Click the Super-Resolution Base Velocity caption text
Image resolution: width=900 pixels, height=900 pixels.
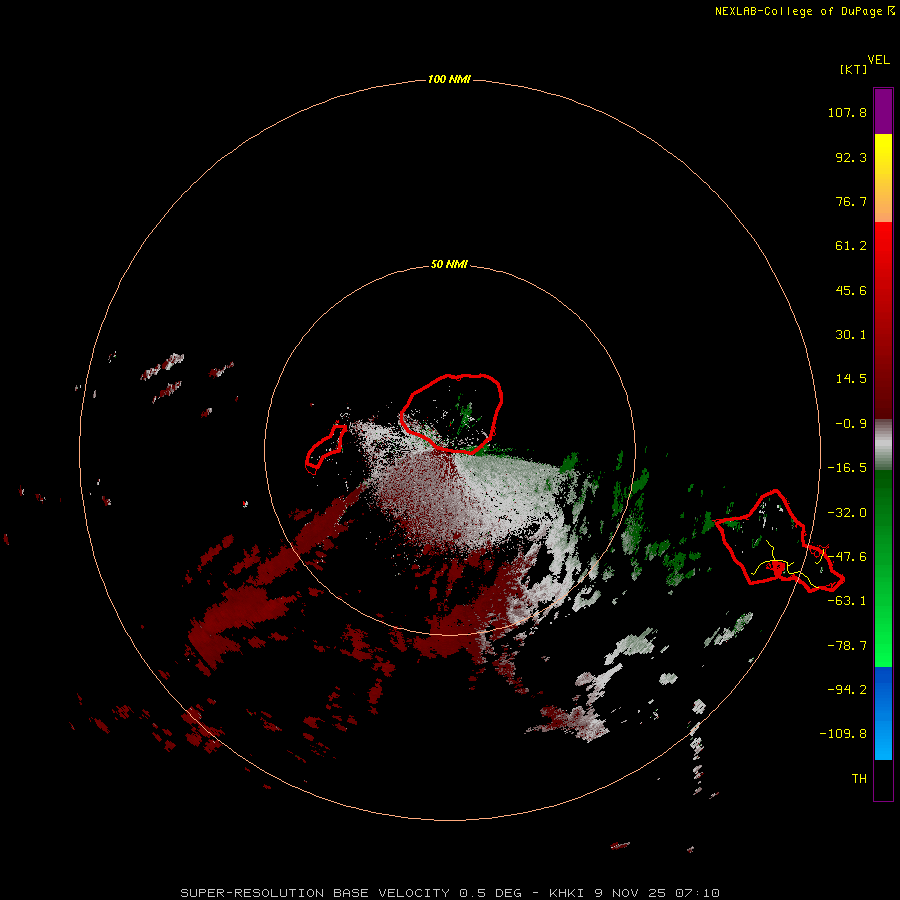[449, 893]
